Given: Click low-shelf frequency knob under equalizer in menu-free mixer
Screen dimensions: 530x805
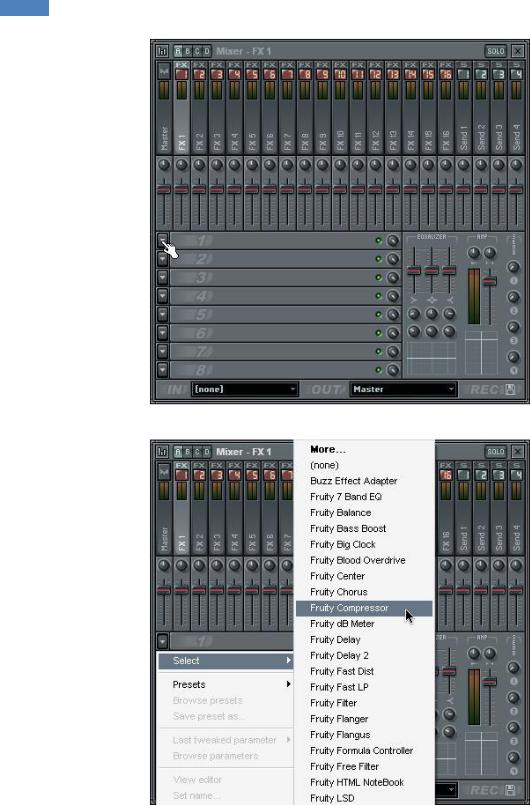Looking at the screenshot, I should tap(413, 314).
